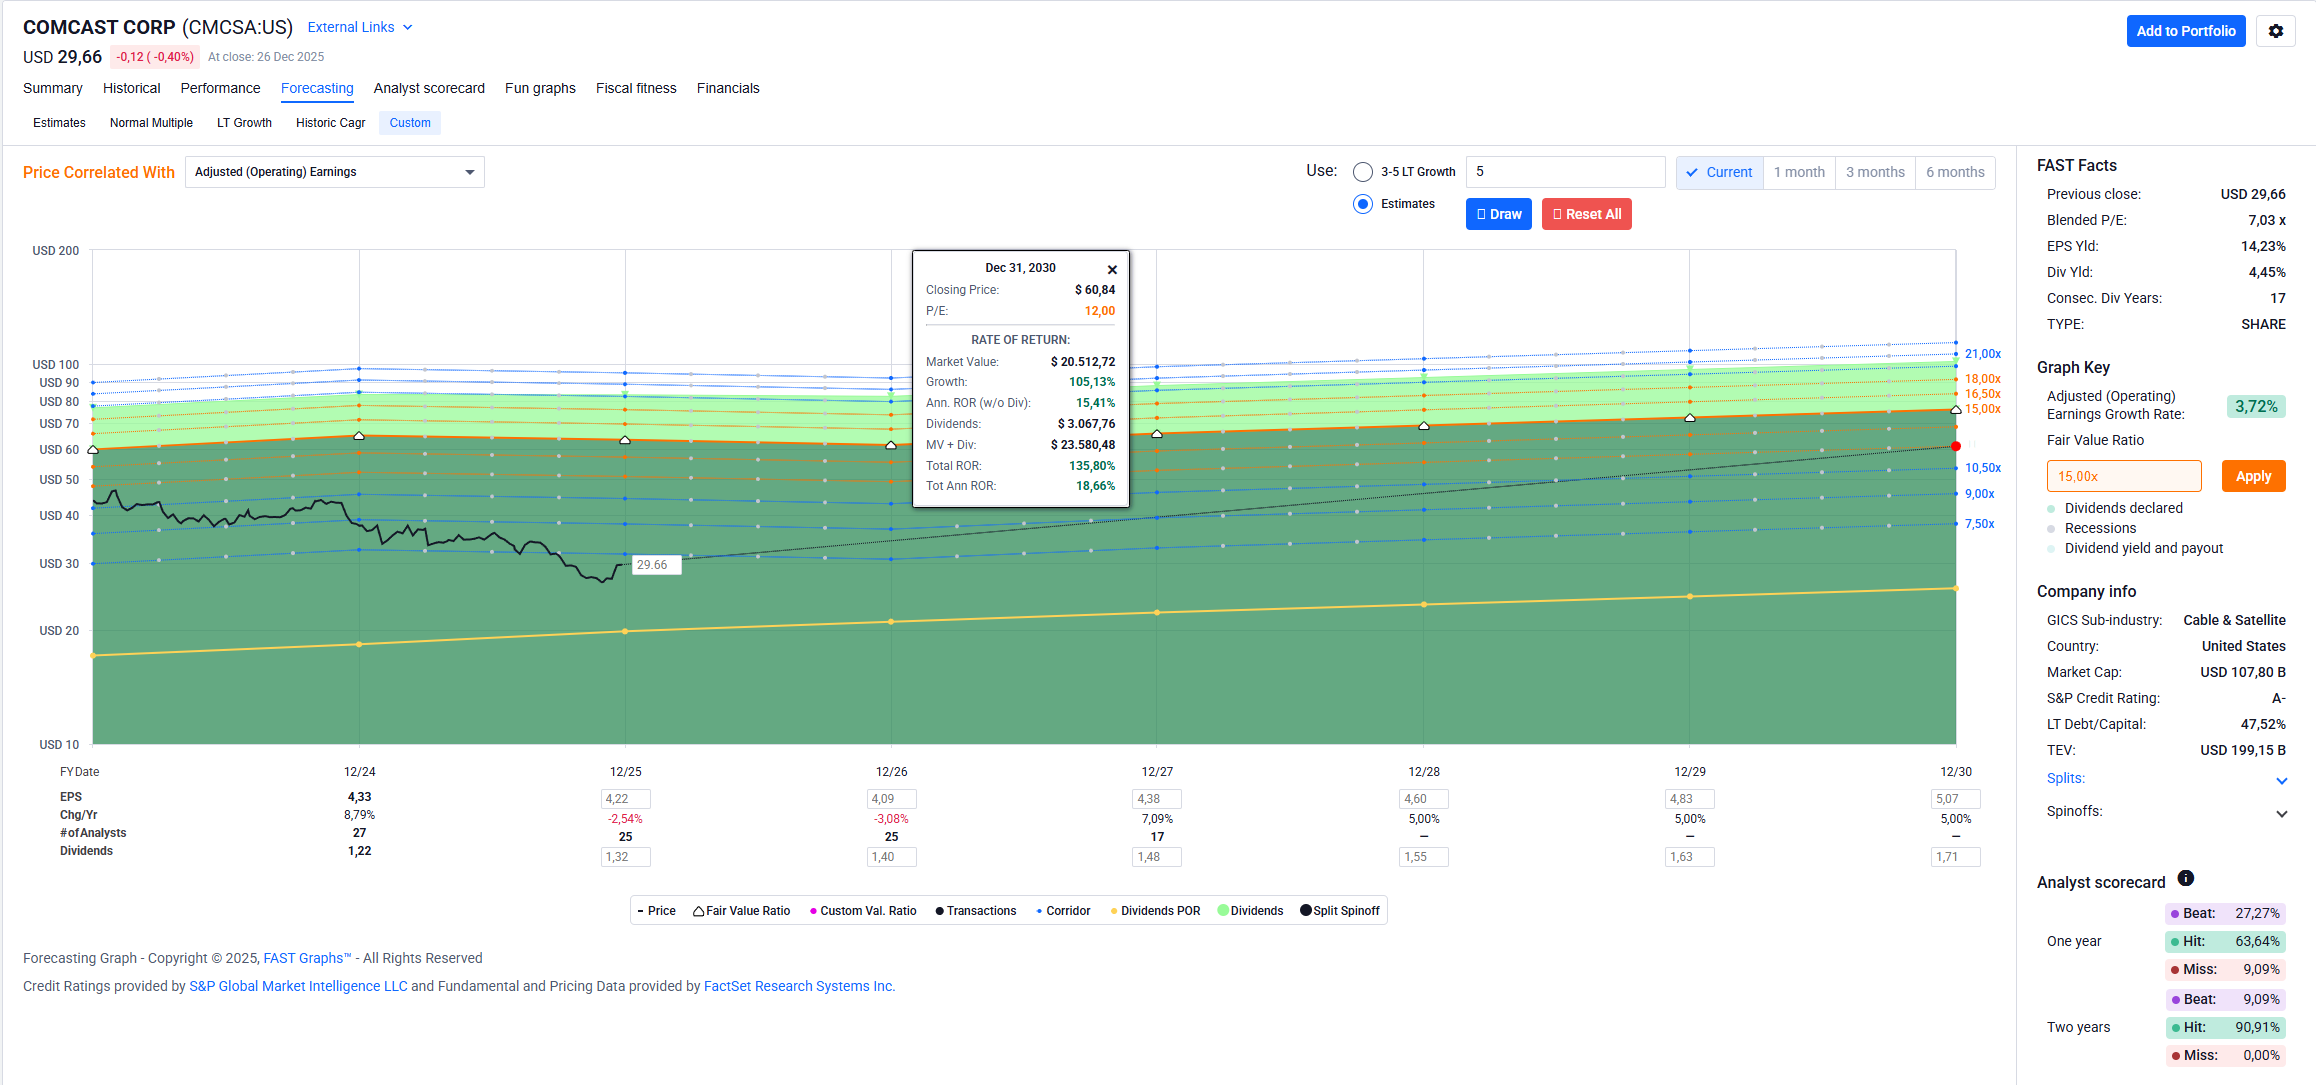Expand the Splits section
Screen dimensions: 2316x1085
coord(2281,780)
